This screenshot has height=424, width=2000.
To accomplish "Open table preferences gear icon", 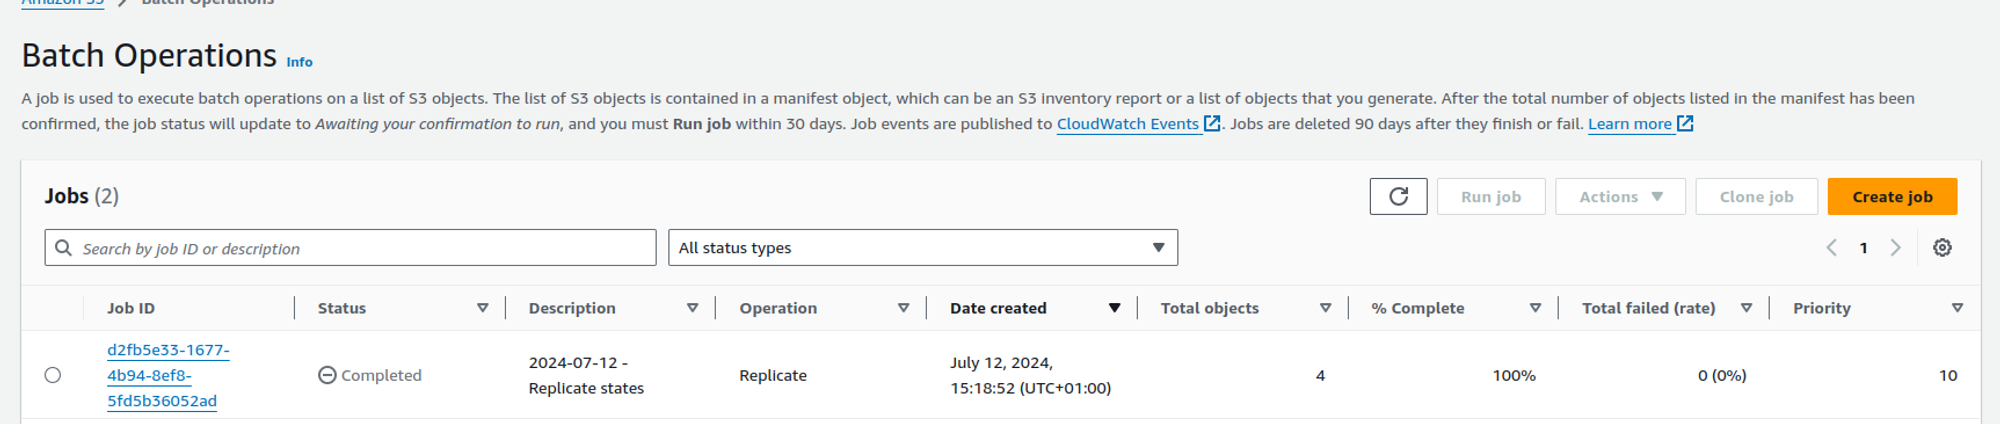I will coord(1942,248).
